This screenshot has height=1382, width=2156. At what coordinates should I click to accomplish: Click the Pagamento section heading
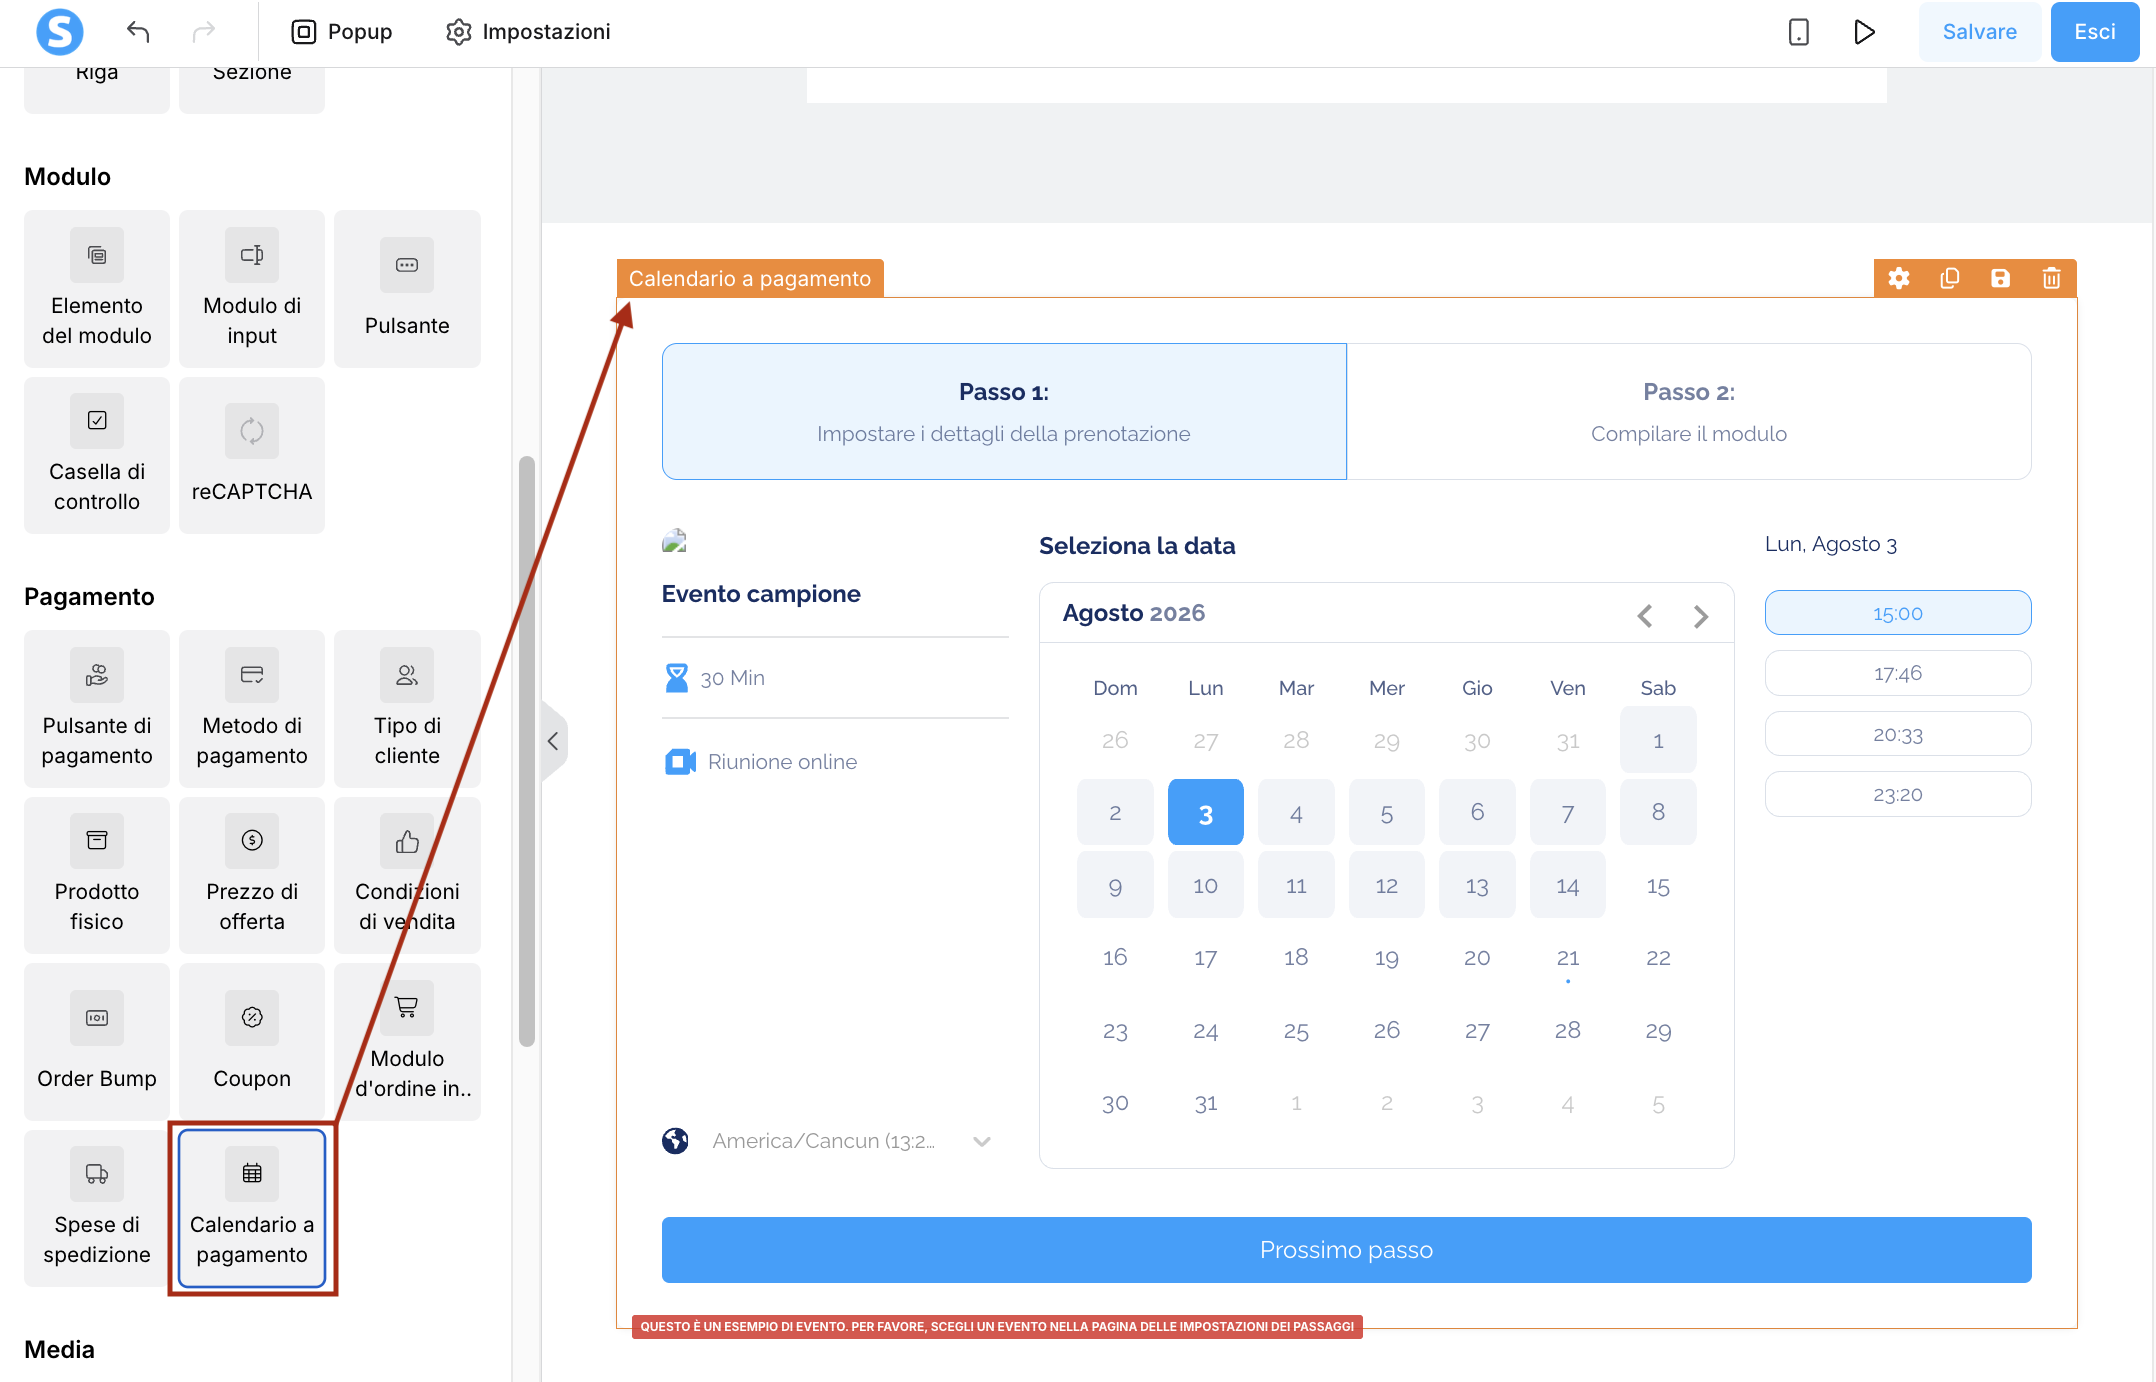(89, 597)
